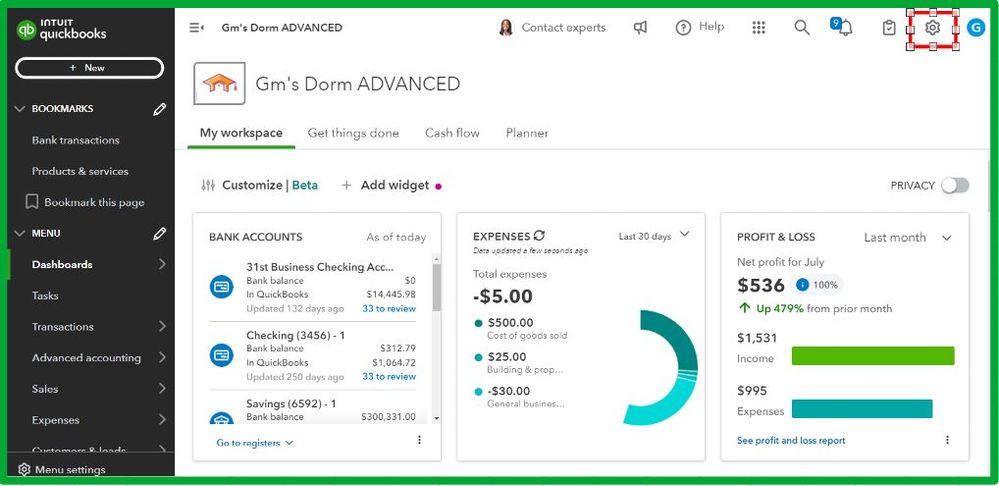Change the Last month period dropdown
Viewport: 999px width, 486px height.
908,238
